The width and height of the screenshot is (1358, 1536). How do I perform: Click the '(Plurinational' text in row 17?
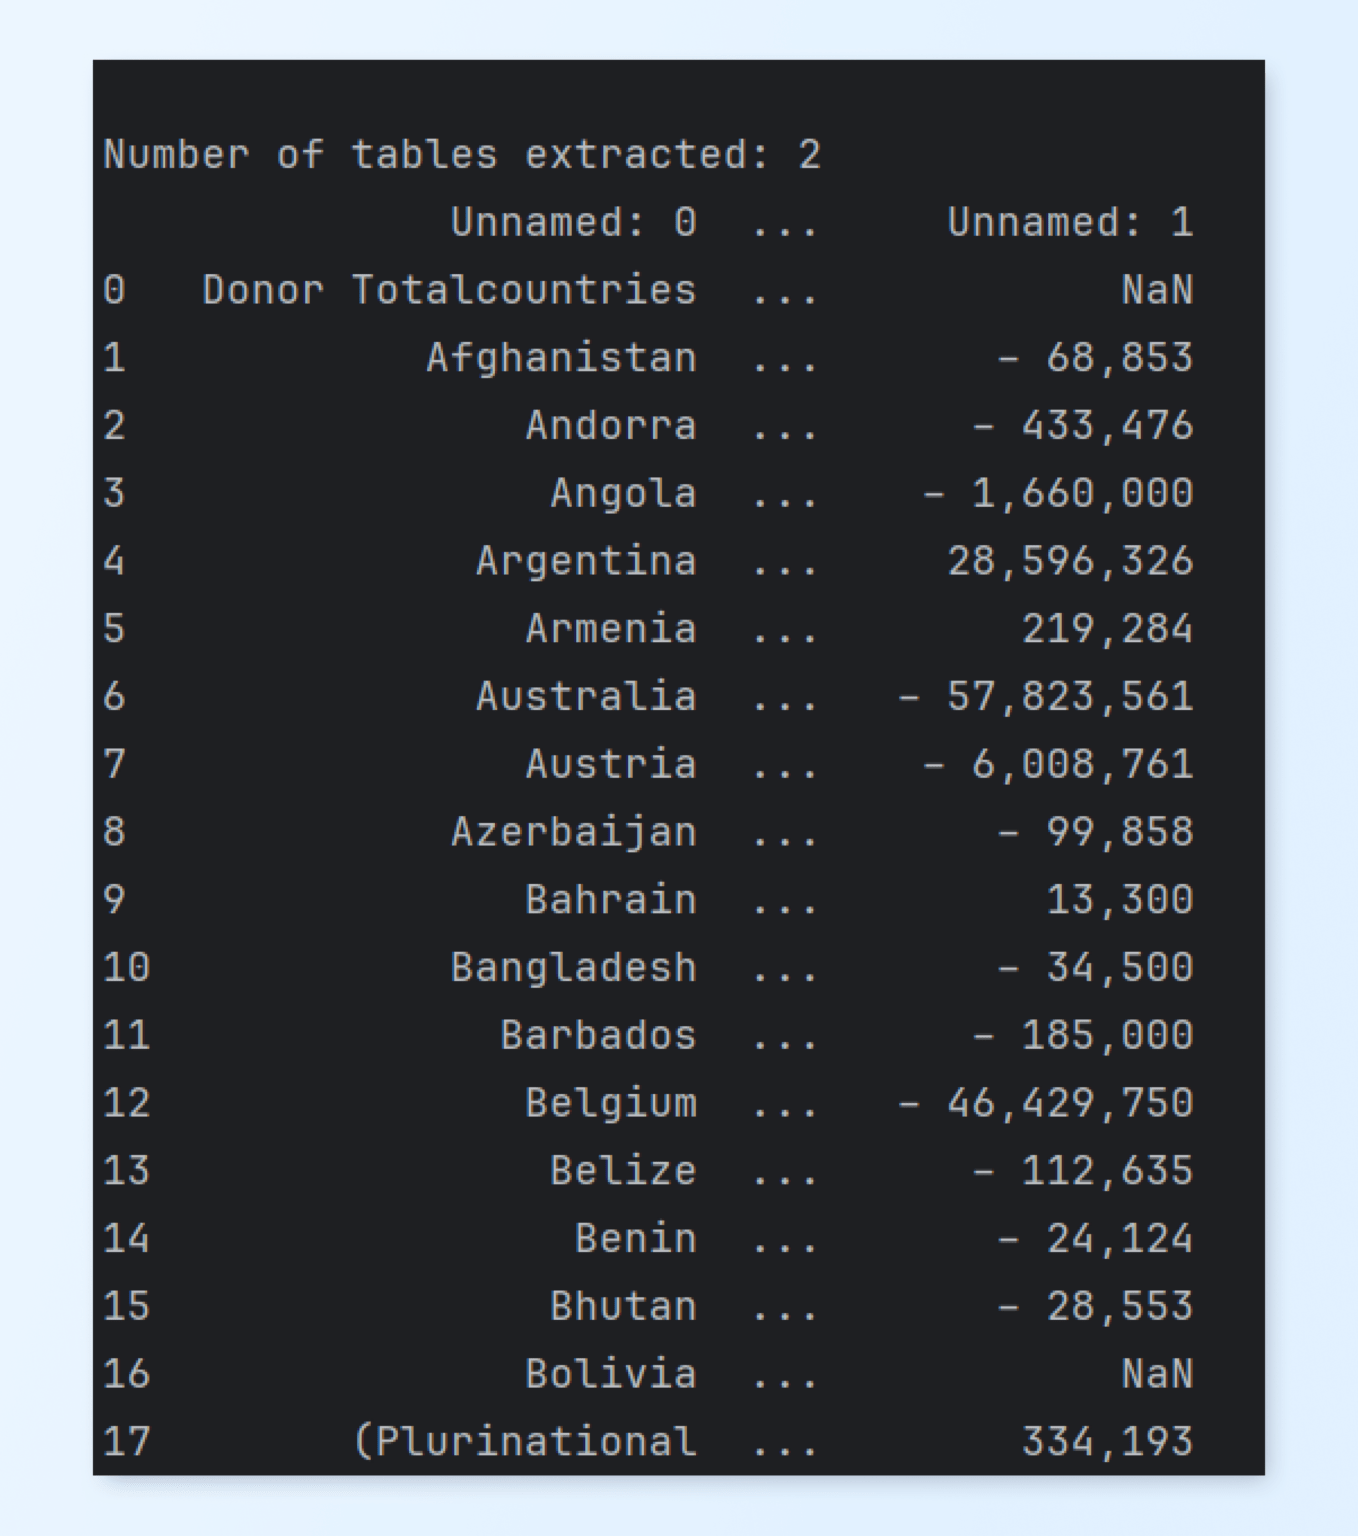coord(524,1442)
